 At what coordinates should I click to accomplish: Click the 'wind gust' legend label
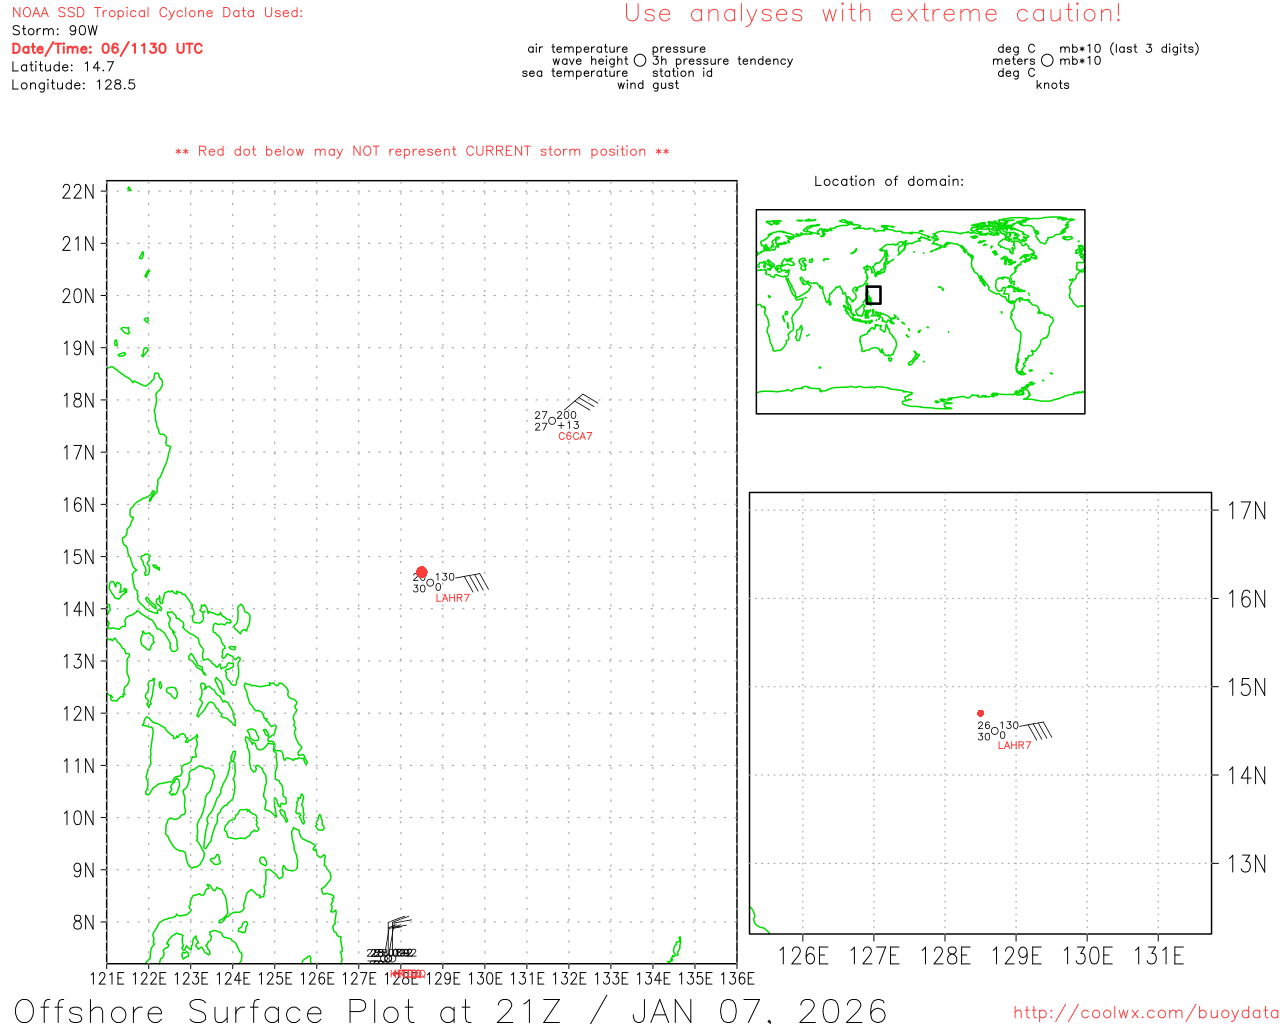[648, 85]
